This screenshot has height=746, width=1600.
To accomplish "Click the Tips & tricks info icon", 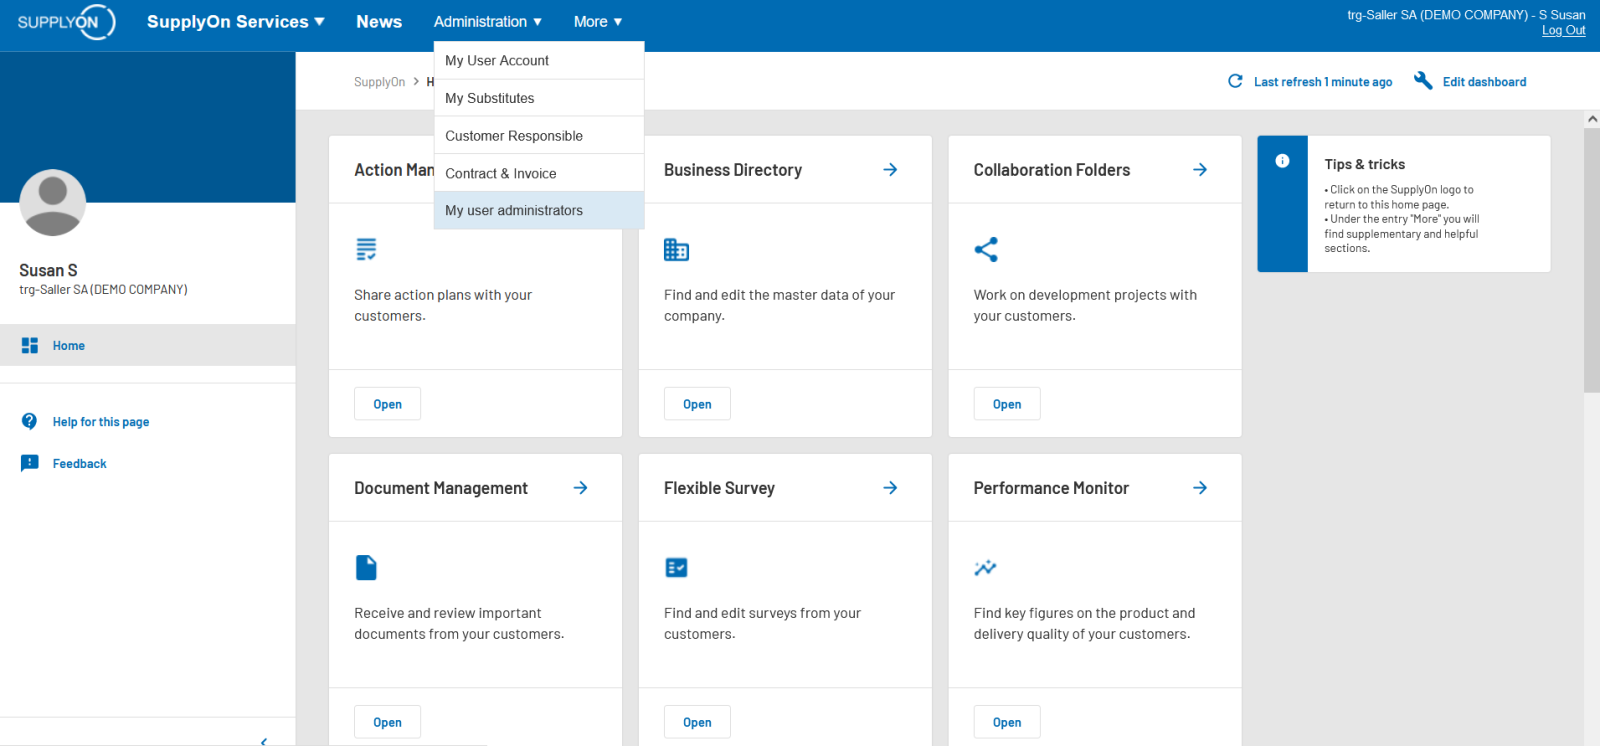I will 1282,161.
